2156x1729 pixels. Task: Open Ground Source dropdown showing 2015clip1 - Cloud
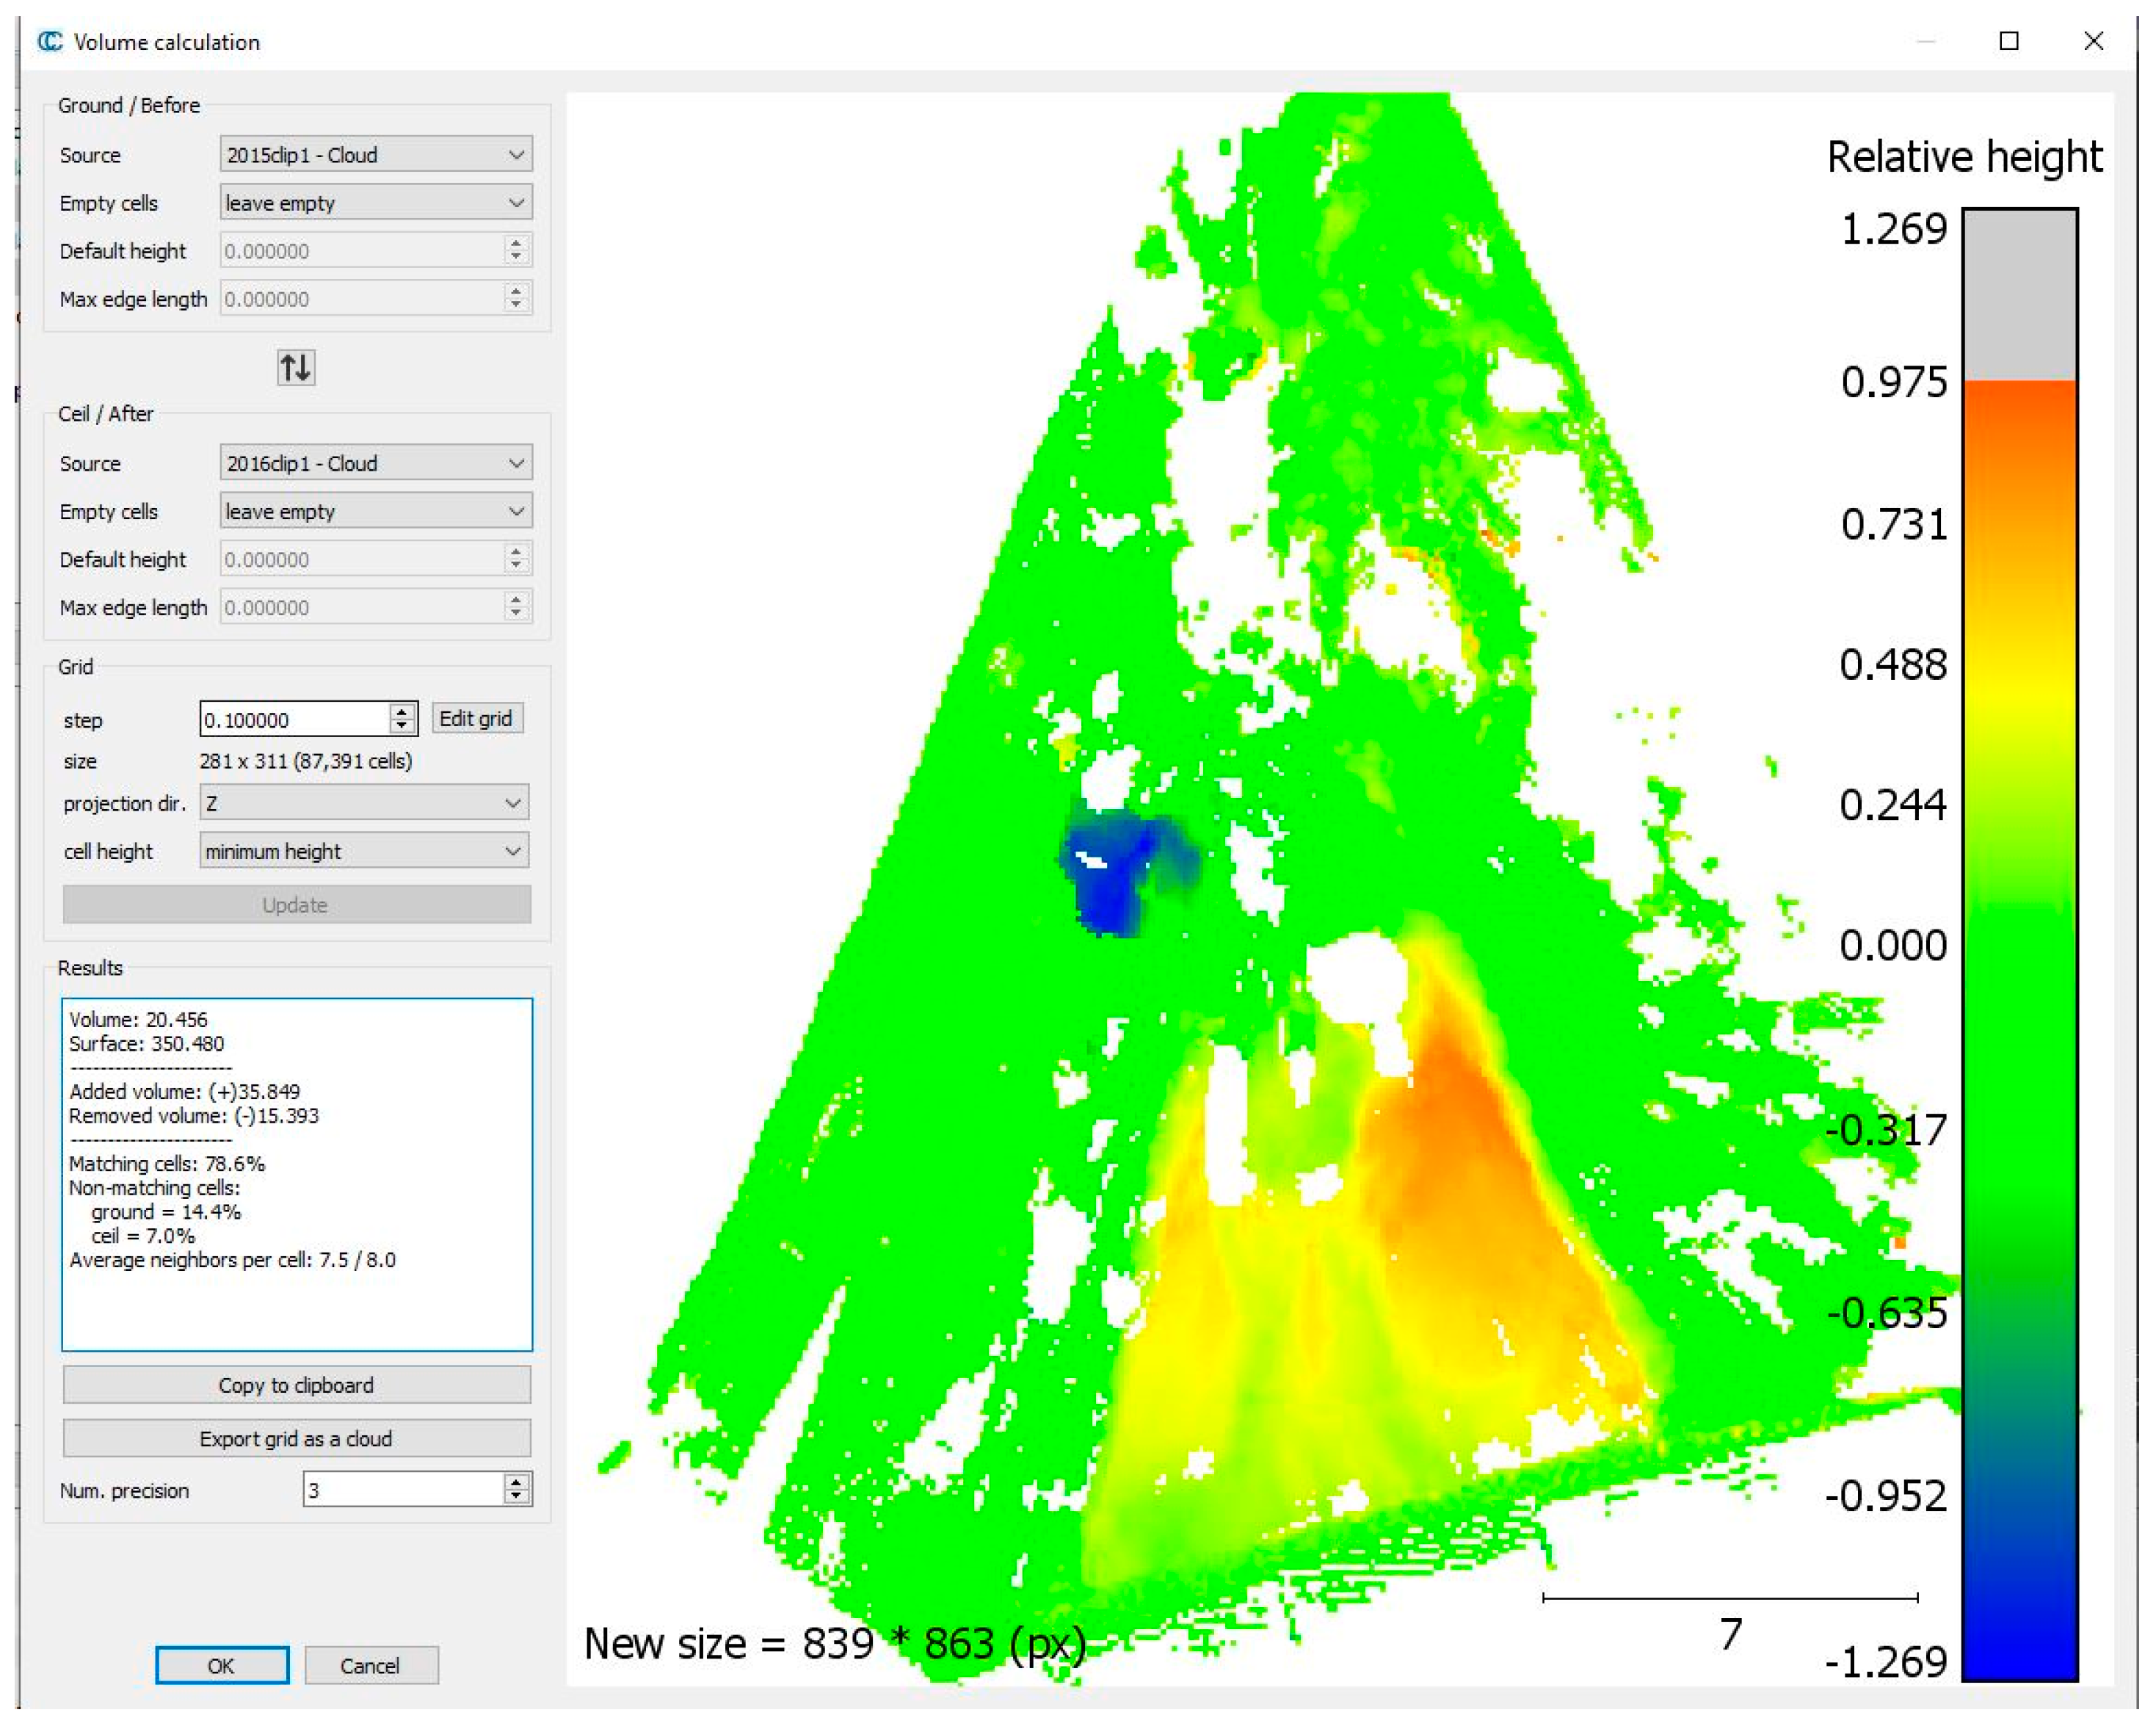point(375,155)
